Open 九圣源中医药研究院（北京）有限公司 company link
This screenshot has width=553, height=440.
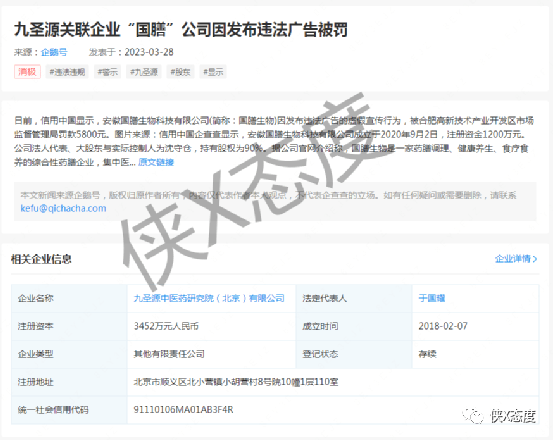click(x=209, y=298)
